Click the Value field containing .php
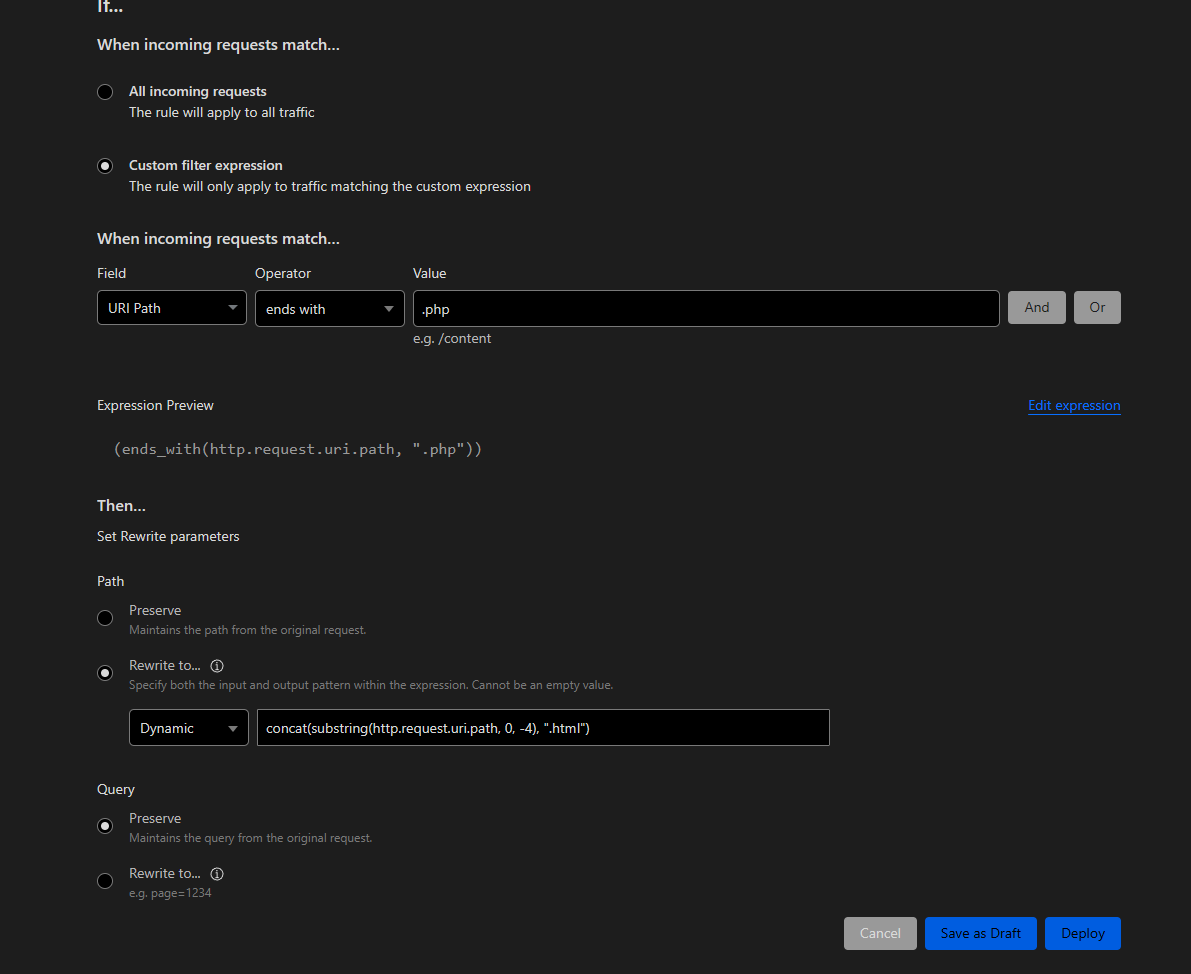The image size is (1191, 974). (x=705, y=308)
